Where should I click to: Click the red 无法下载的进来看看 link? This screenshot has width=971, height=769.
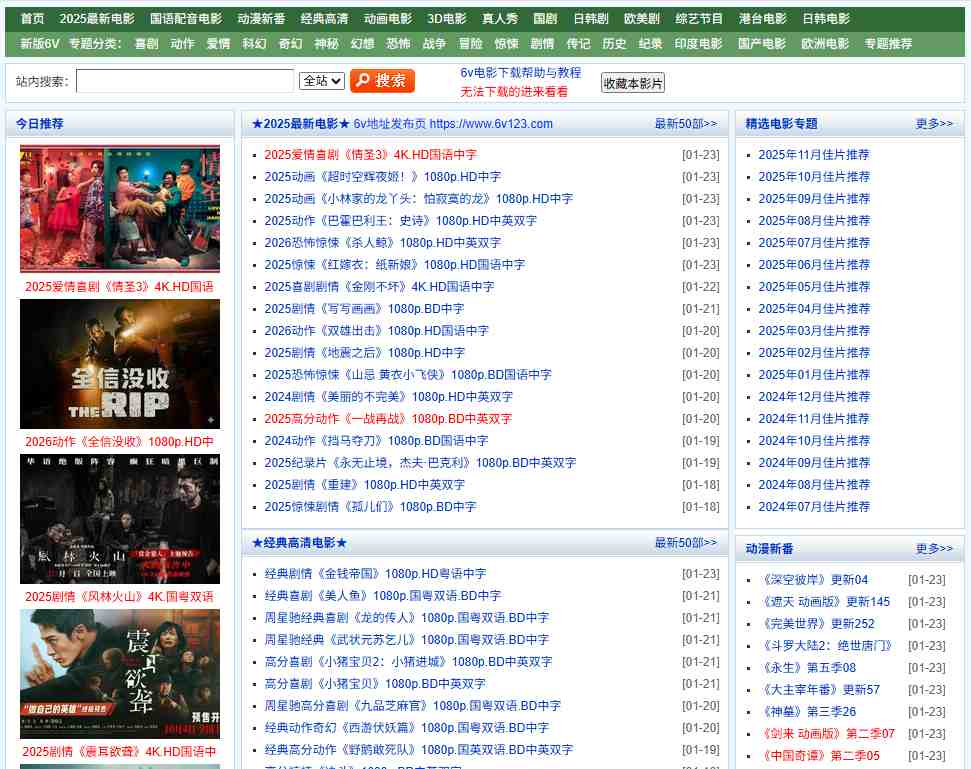pyautogui.click(x=516, y=91)
